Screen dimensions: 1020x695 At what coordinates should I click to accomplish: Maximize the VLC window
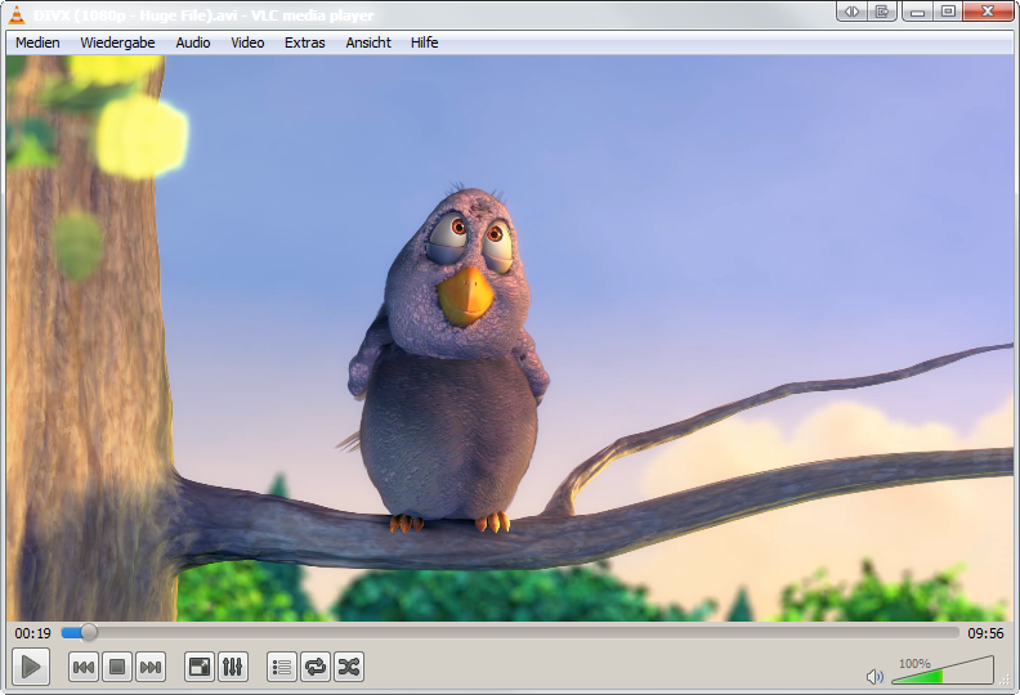pyautogui.click(x=948, y=12)
